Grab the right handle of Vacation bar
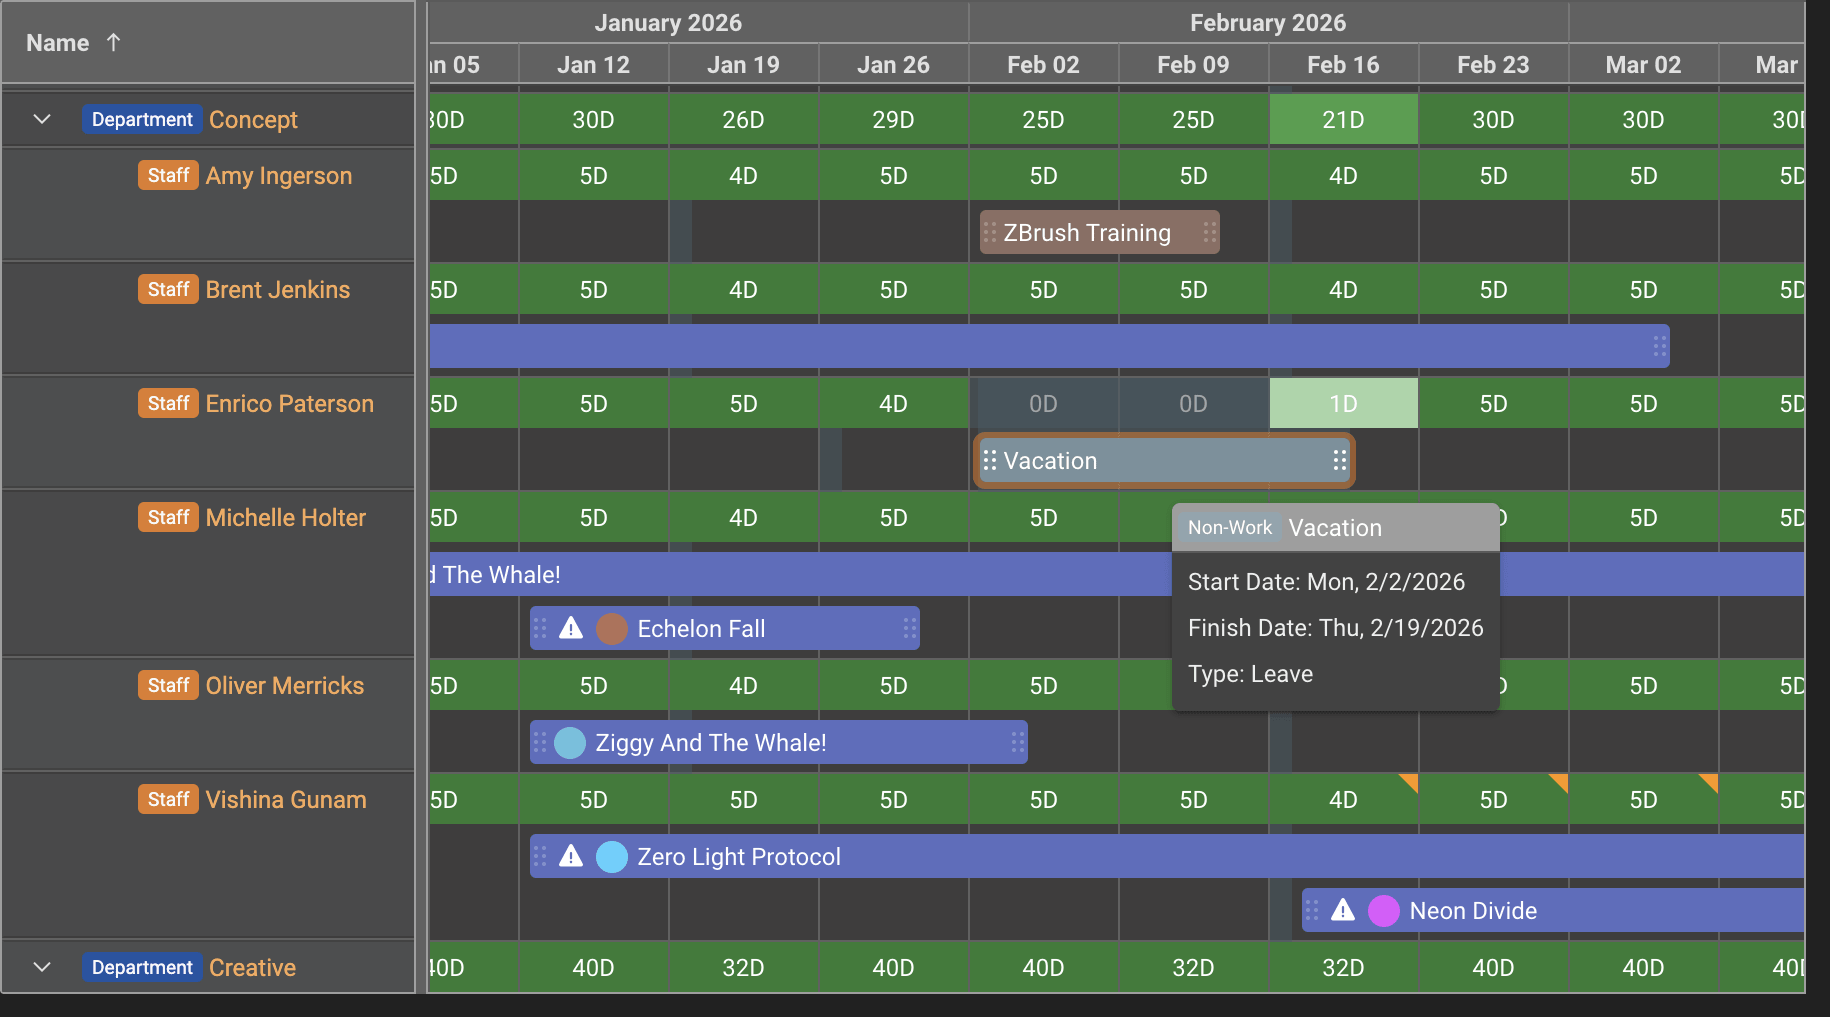 point(1340,460)
